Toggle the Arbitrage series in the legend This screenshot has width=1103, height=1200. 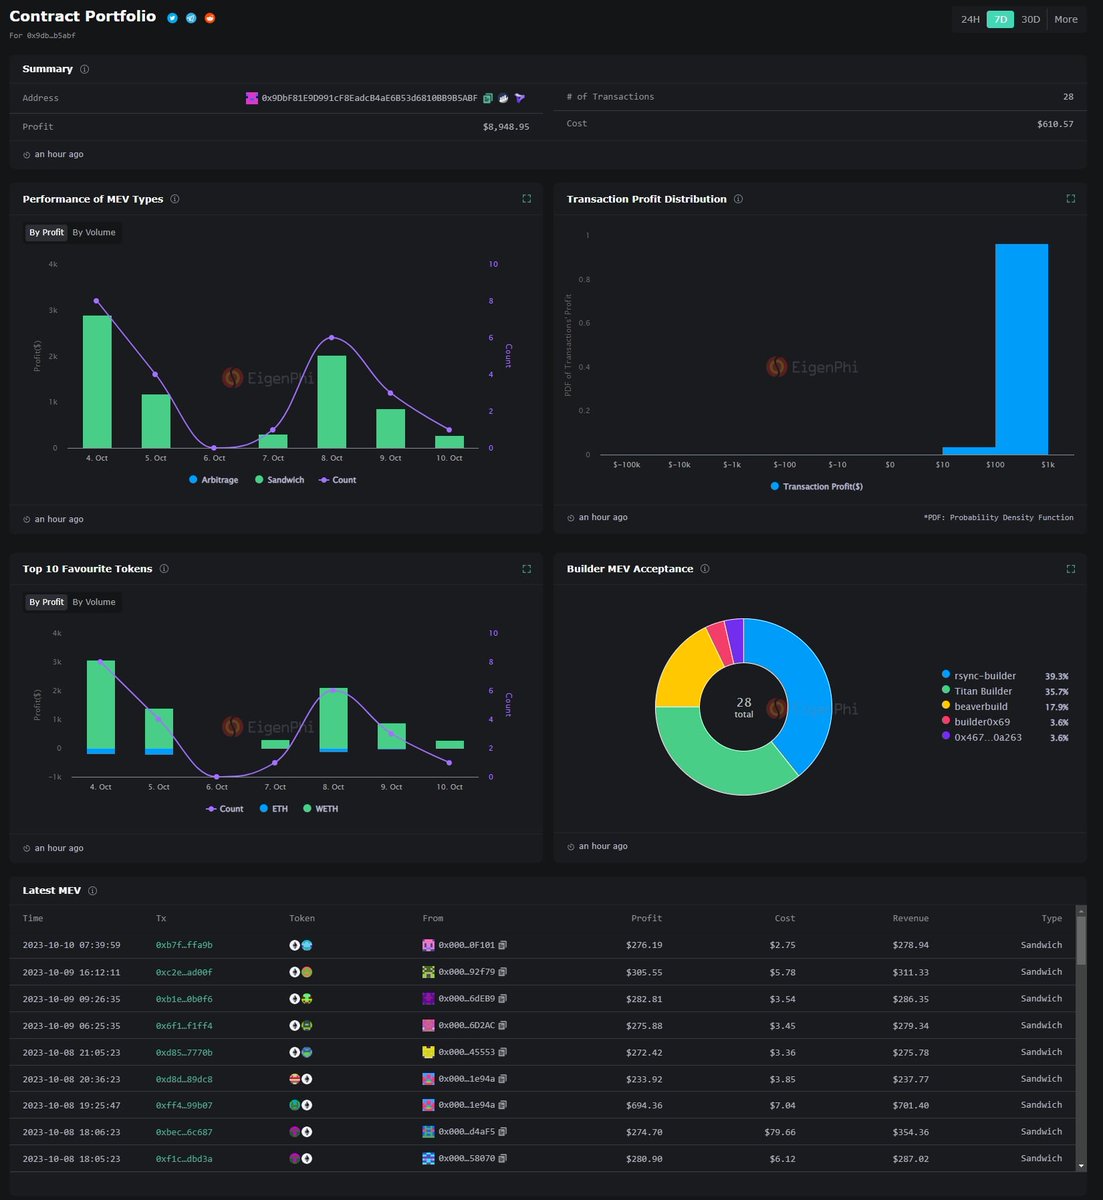[213, 480]
